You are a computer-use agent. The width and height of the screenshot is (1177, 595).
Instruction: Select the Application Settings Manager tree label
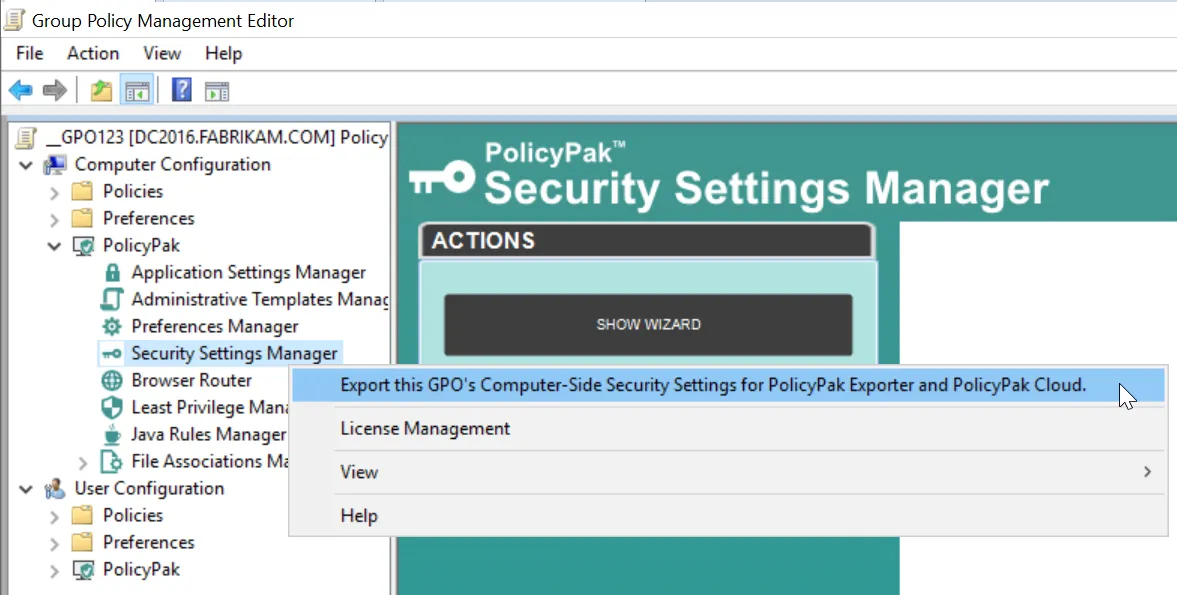pyautogui.click(x=248, y=272)
